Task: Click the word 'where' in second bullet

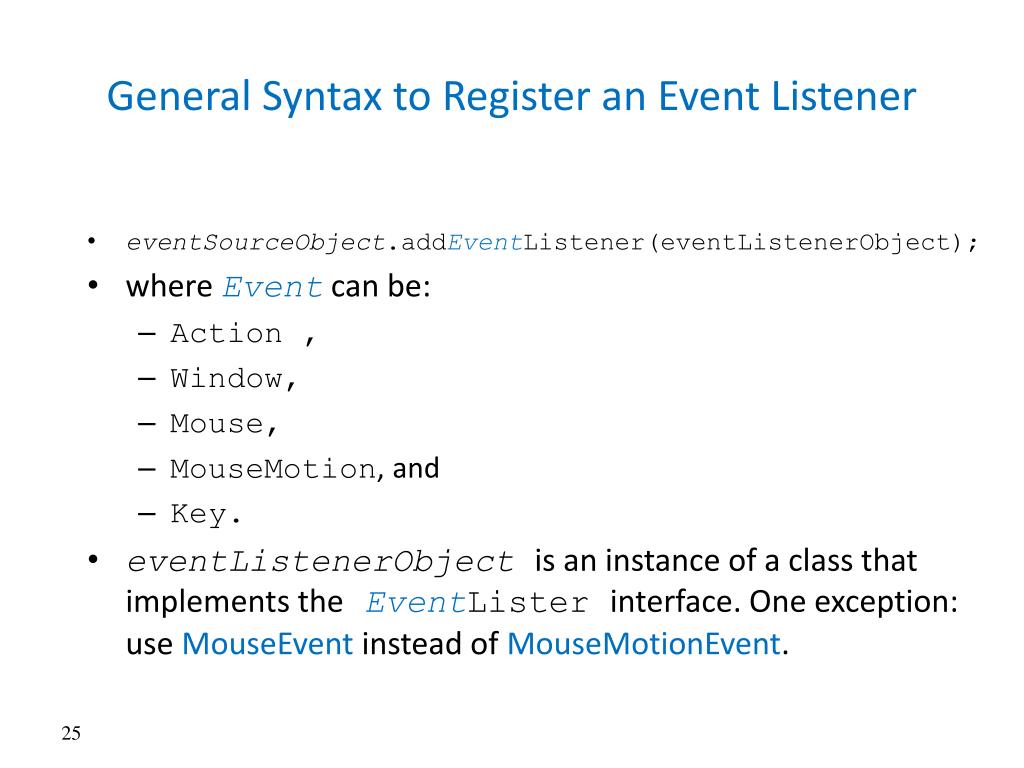Action: (170, 288)
